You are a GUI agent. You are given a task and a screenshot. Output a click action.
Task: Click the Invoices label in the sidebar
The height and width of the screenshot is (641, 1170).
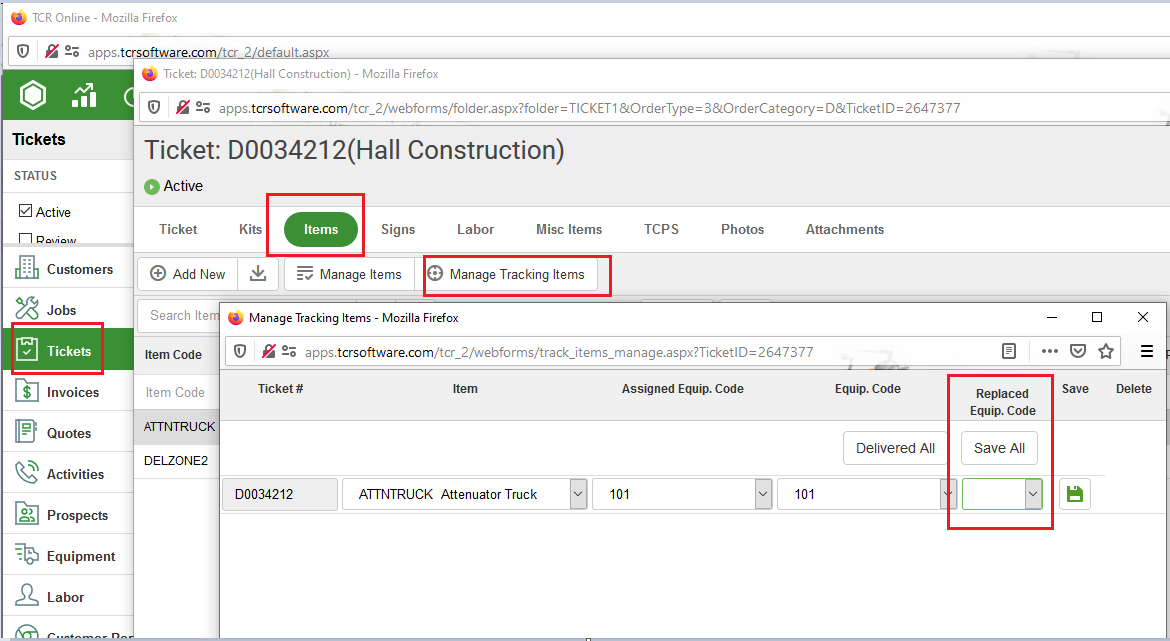72,392
